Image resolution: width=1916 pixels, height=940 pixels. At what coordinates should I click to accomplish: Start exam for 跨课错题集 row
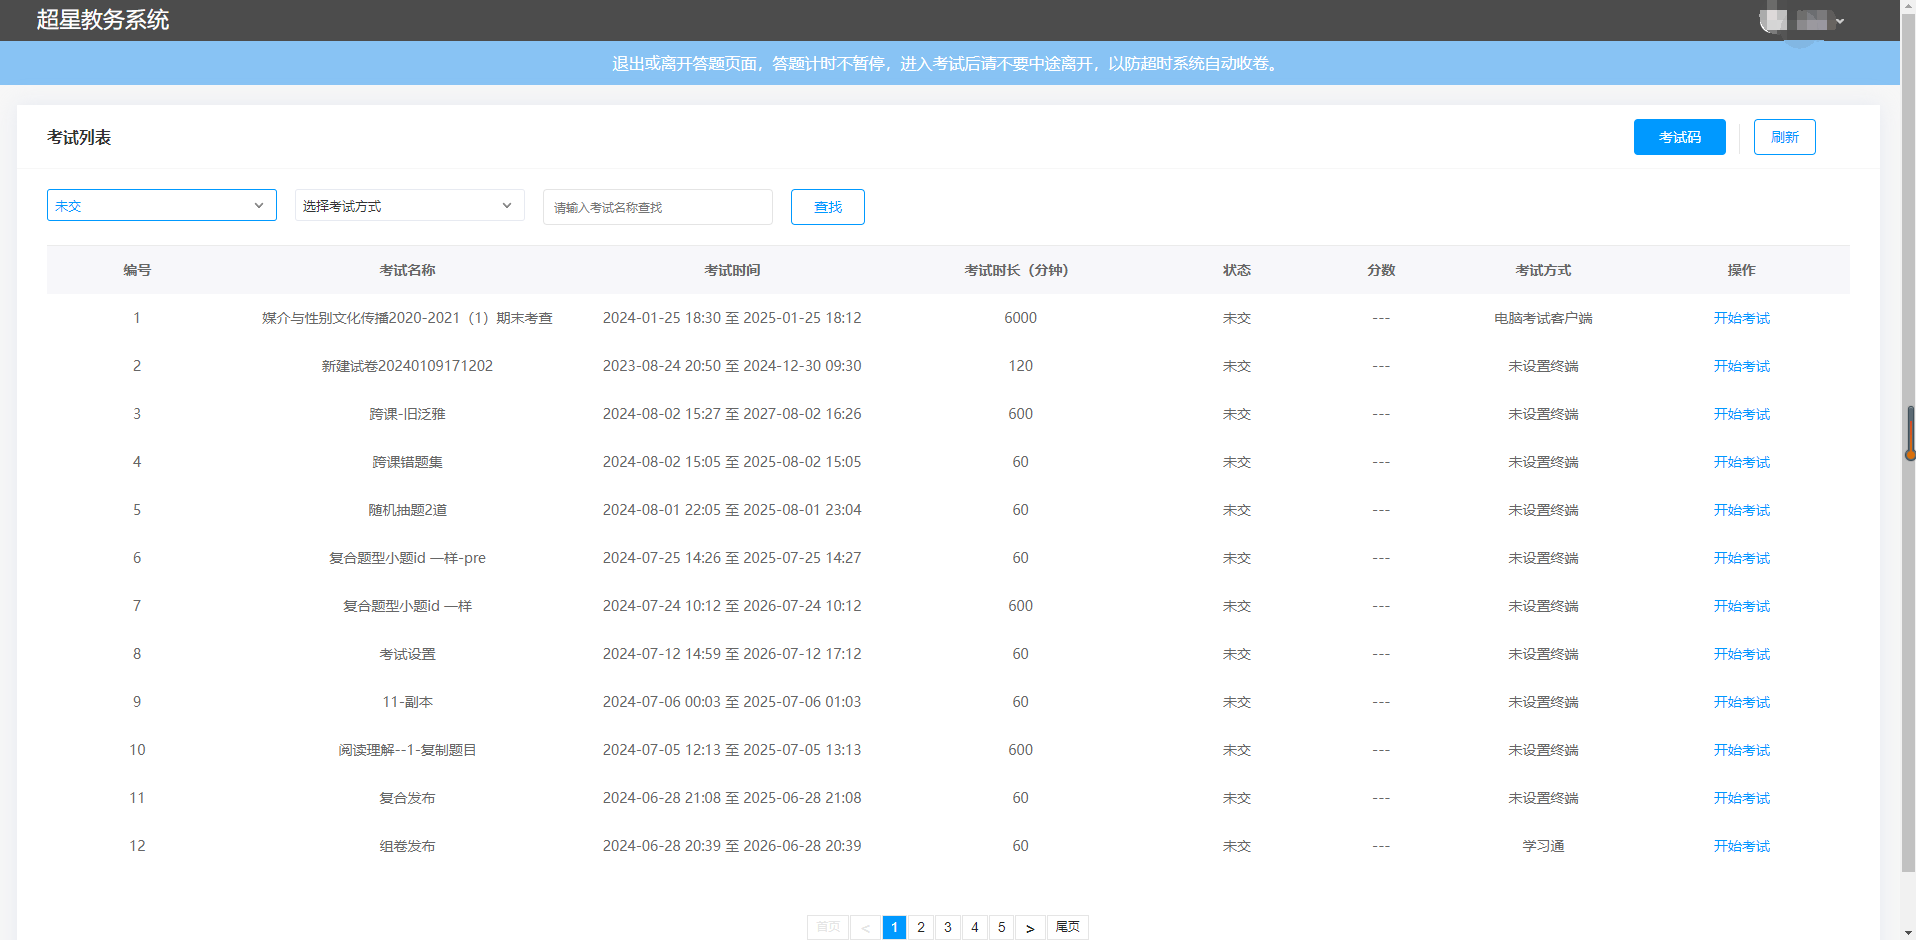1742,462
